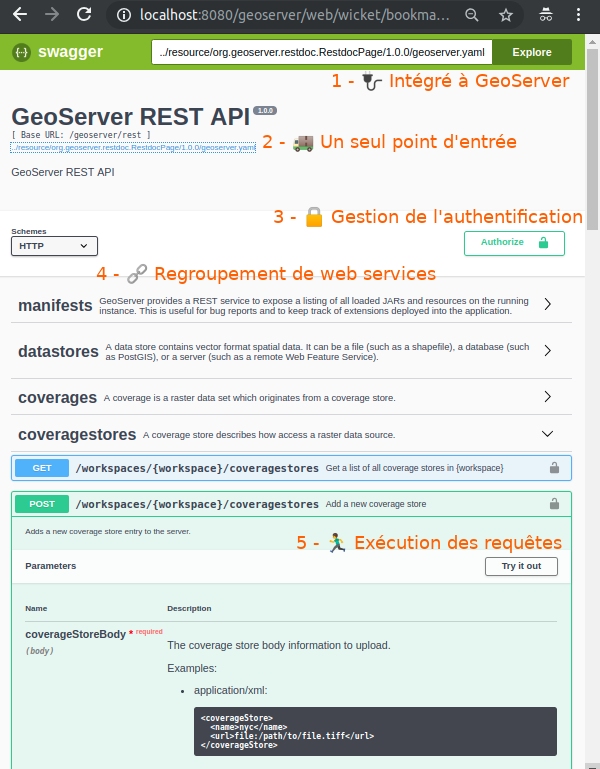Click the Parameters heading
The width and height of the screenshot is (600, 769).
51,566
